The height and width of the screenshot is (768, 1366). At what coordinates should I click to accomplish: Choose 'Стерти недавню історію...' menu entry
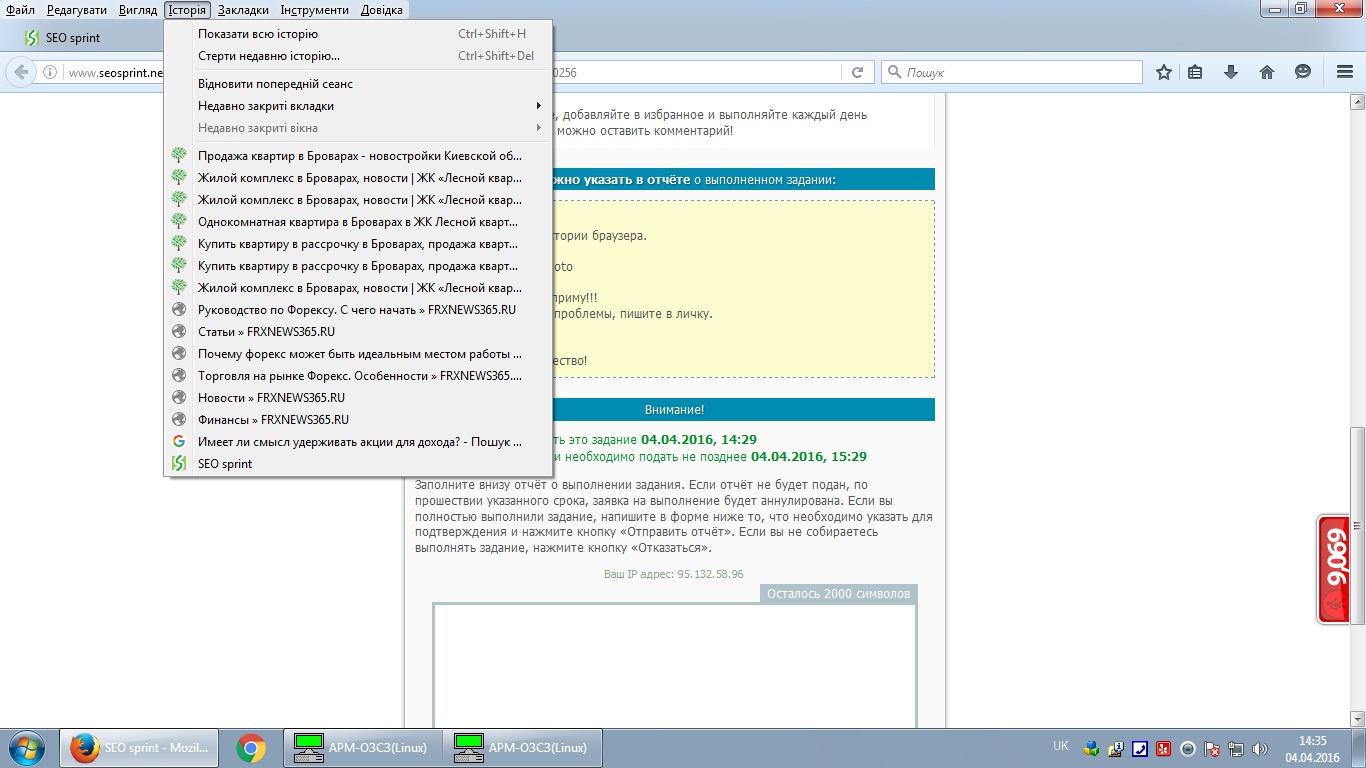(359, 56)
